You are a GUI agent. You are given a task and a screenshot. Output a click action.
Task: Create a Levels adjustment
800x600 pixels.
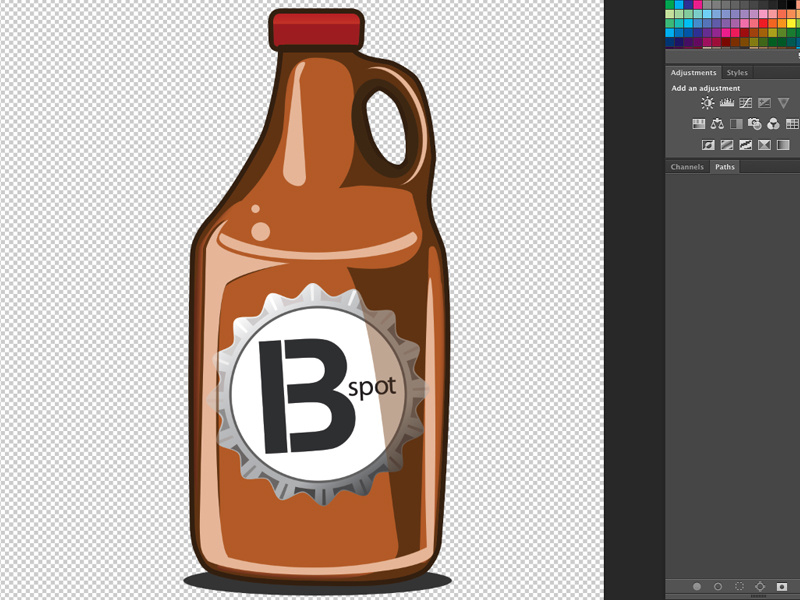coord(727,103)
